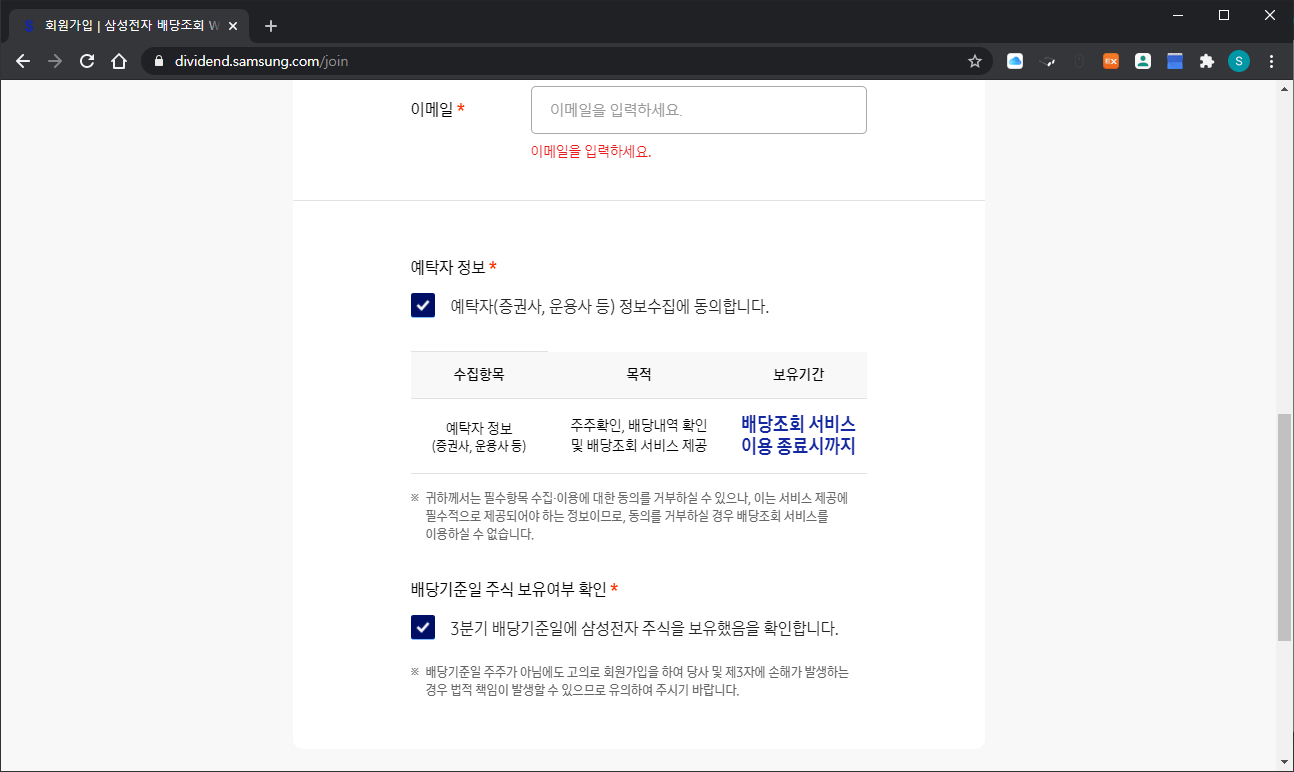Open a new tab with plus button
Image resolution: width=1294 pixels, height=772 pixels.
tap(270, 26)
